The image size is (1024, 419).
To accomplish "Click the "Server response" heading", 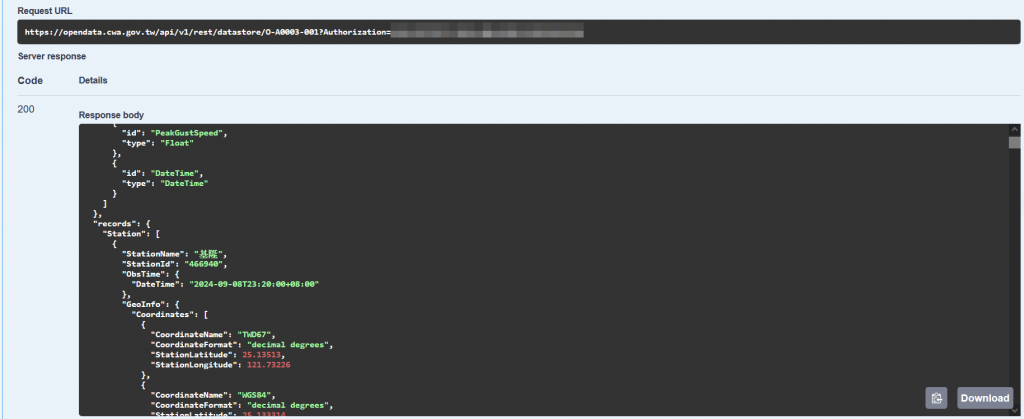I will (52, 56).
